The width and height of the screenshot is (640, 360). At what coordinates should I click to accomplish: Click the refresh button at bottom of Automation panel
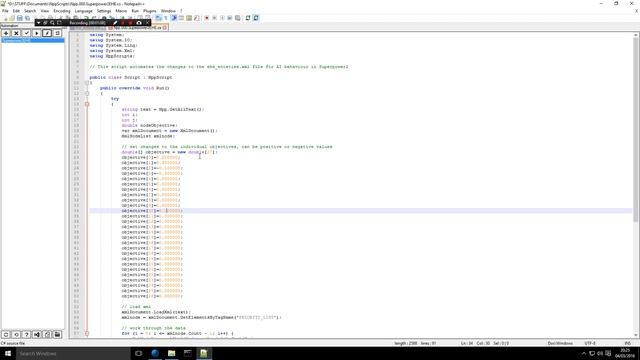coord(16,334)
